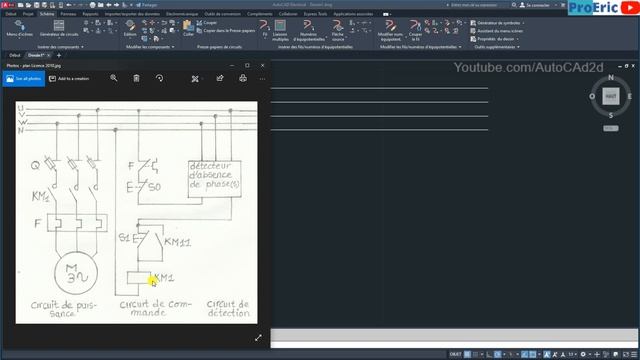Click Se connecter sign-in button

click(536, 5)
